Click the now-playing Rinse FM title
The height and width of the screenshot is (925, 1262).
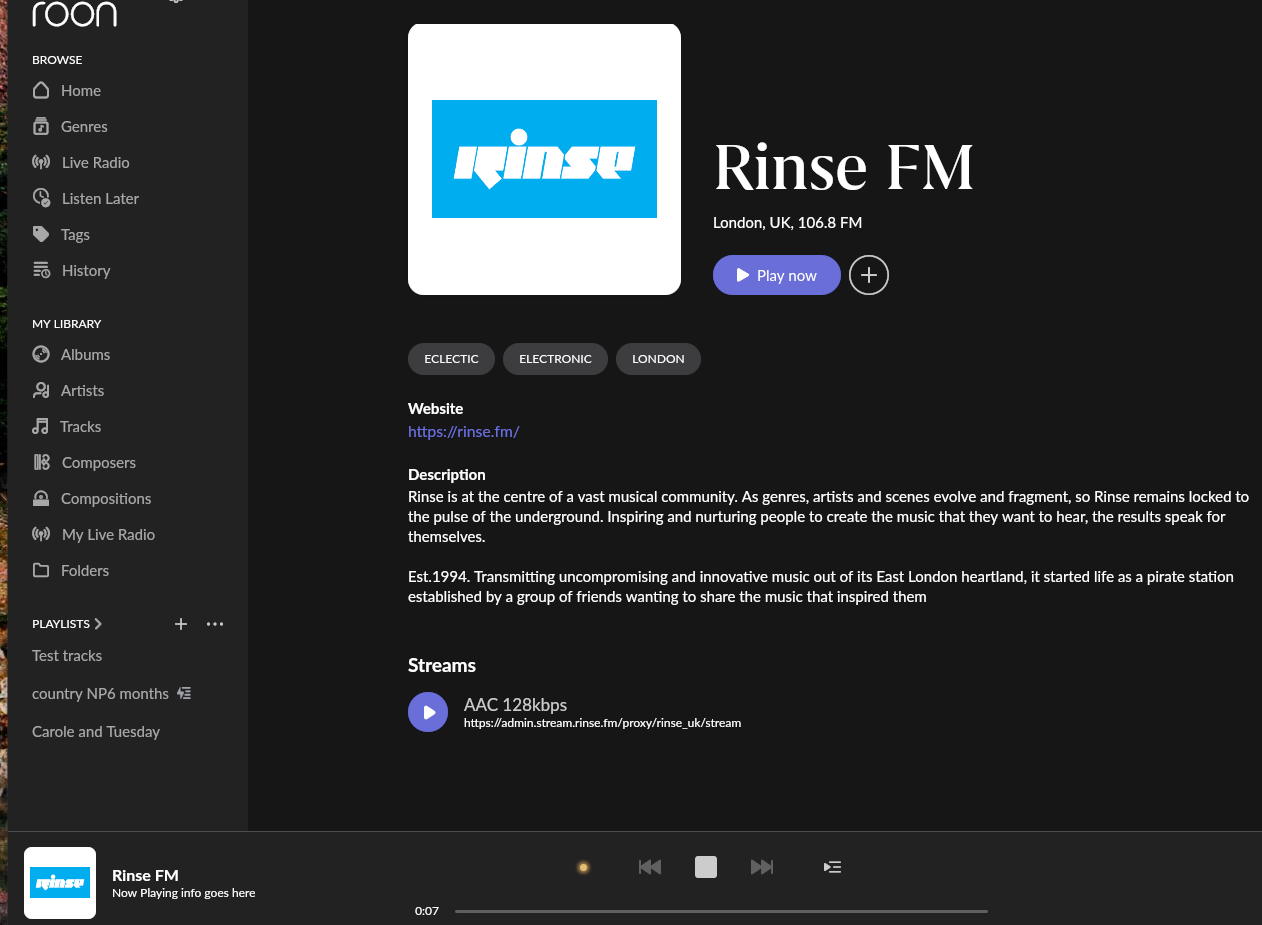[x=145, y=875]
